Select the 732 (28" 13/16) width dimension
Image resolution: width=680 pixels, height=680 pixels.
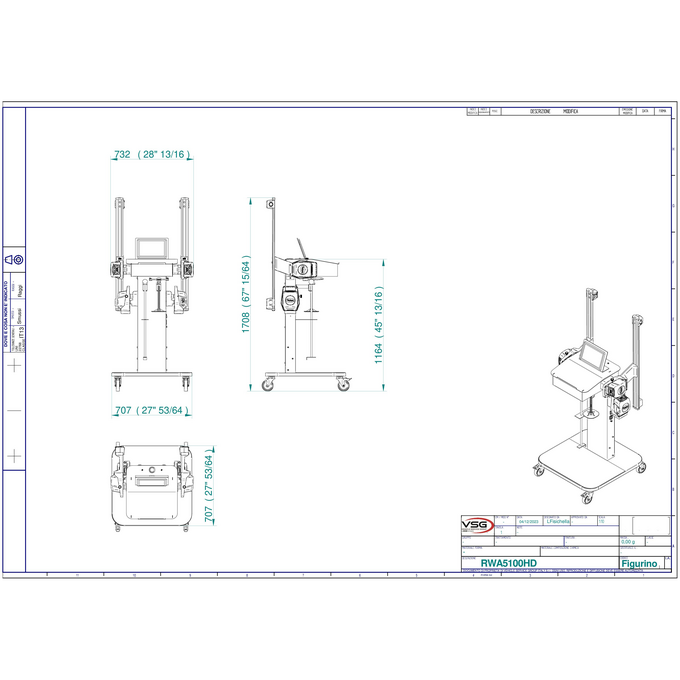(x=151, y=155)
